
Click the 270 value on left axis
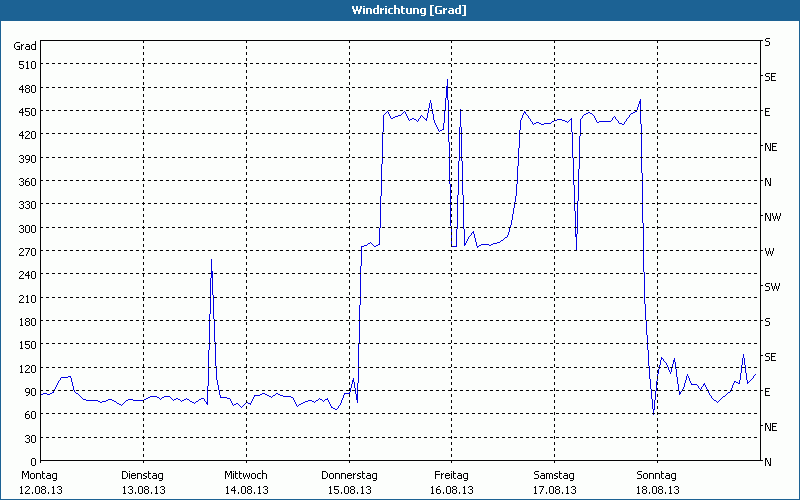coord(25,252)
